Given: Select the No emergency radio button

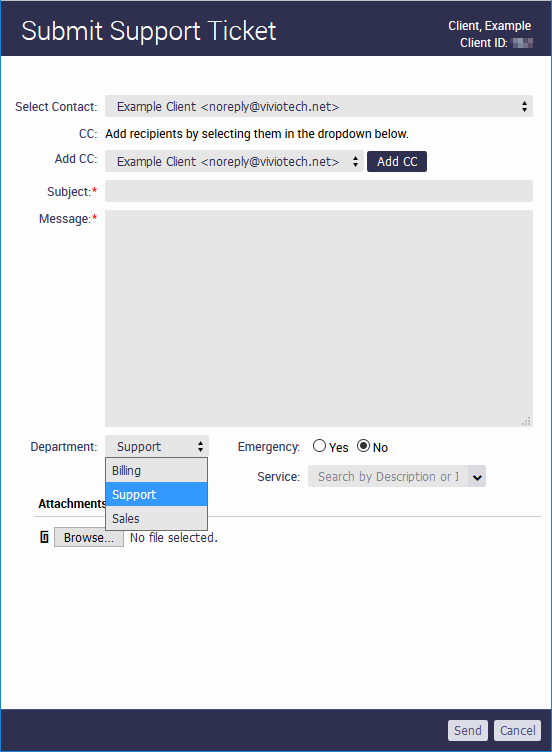Looking at the screenshot, I should (x=364, y=446).
